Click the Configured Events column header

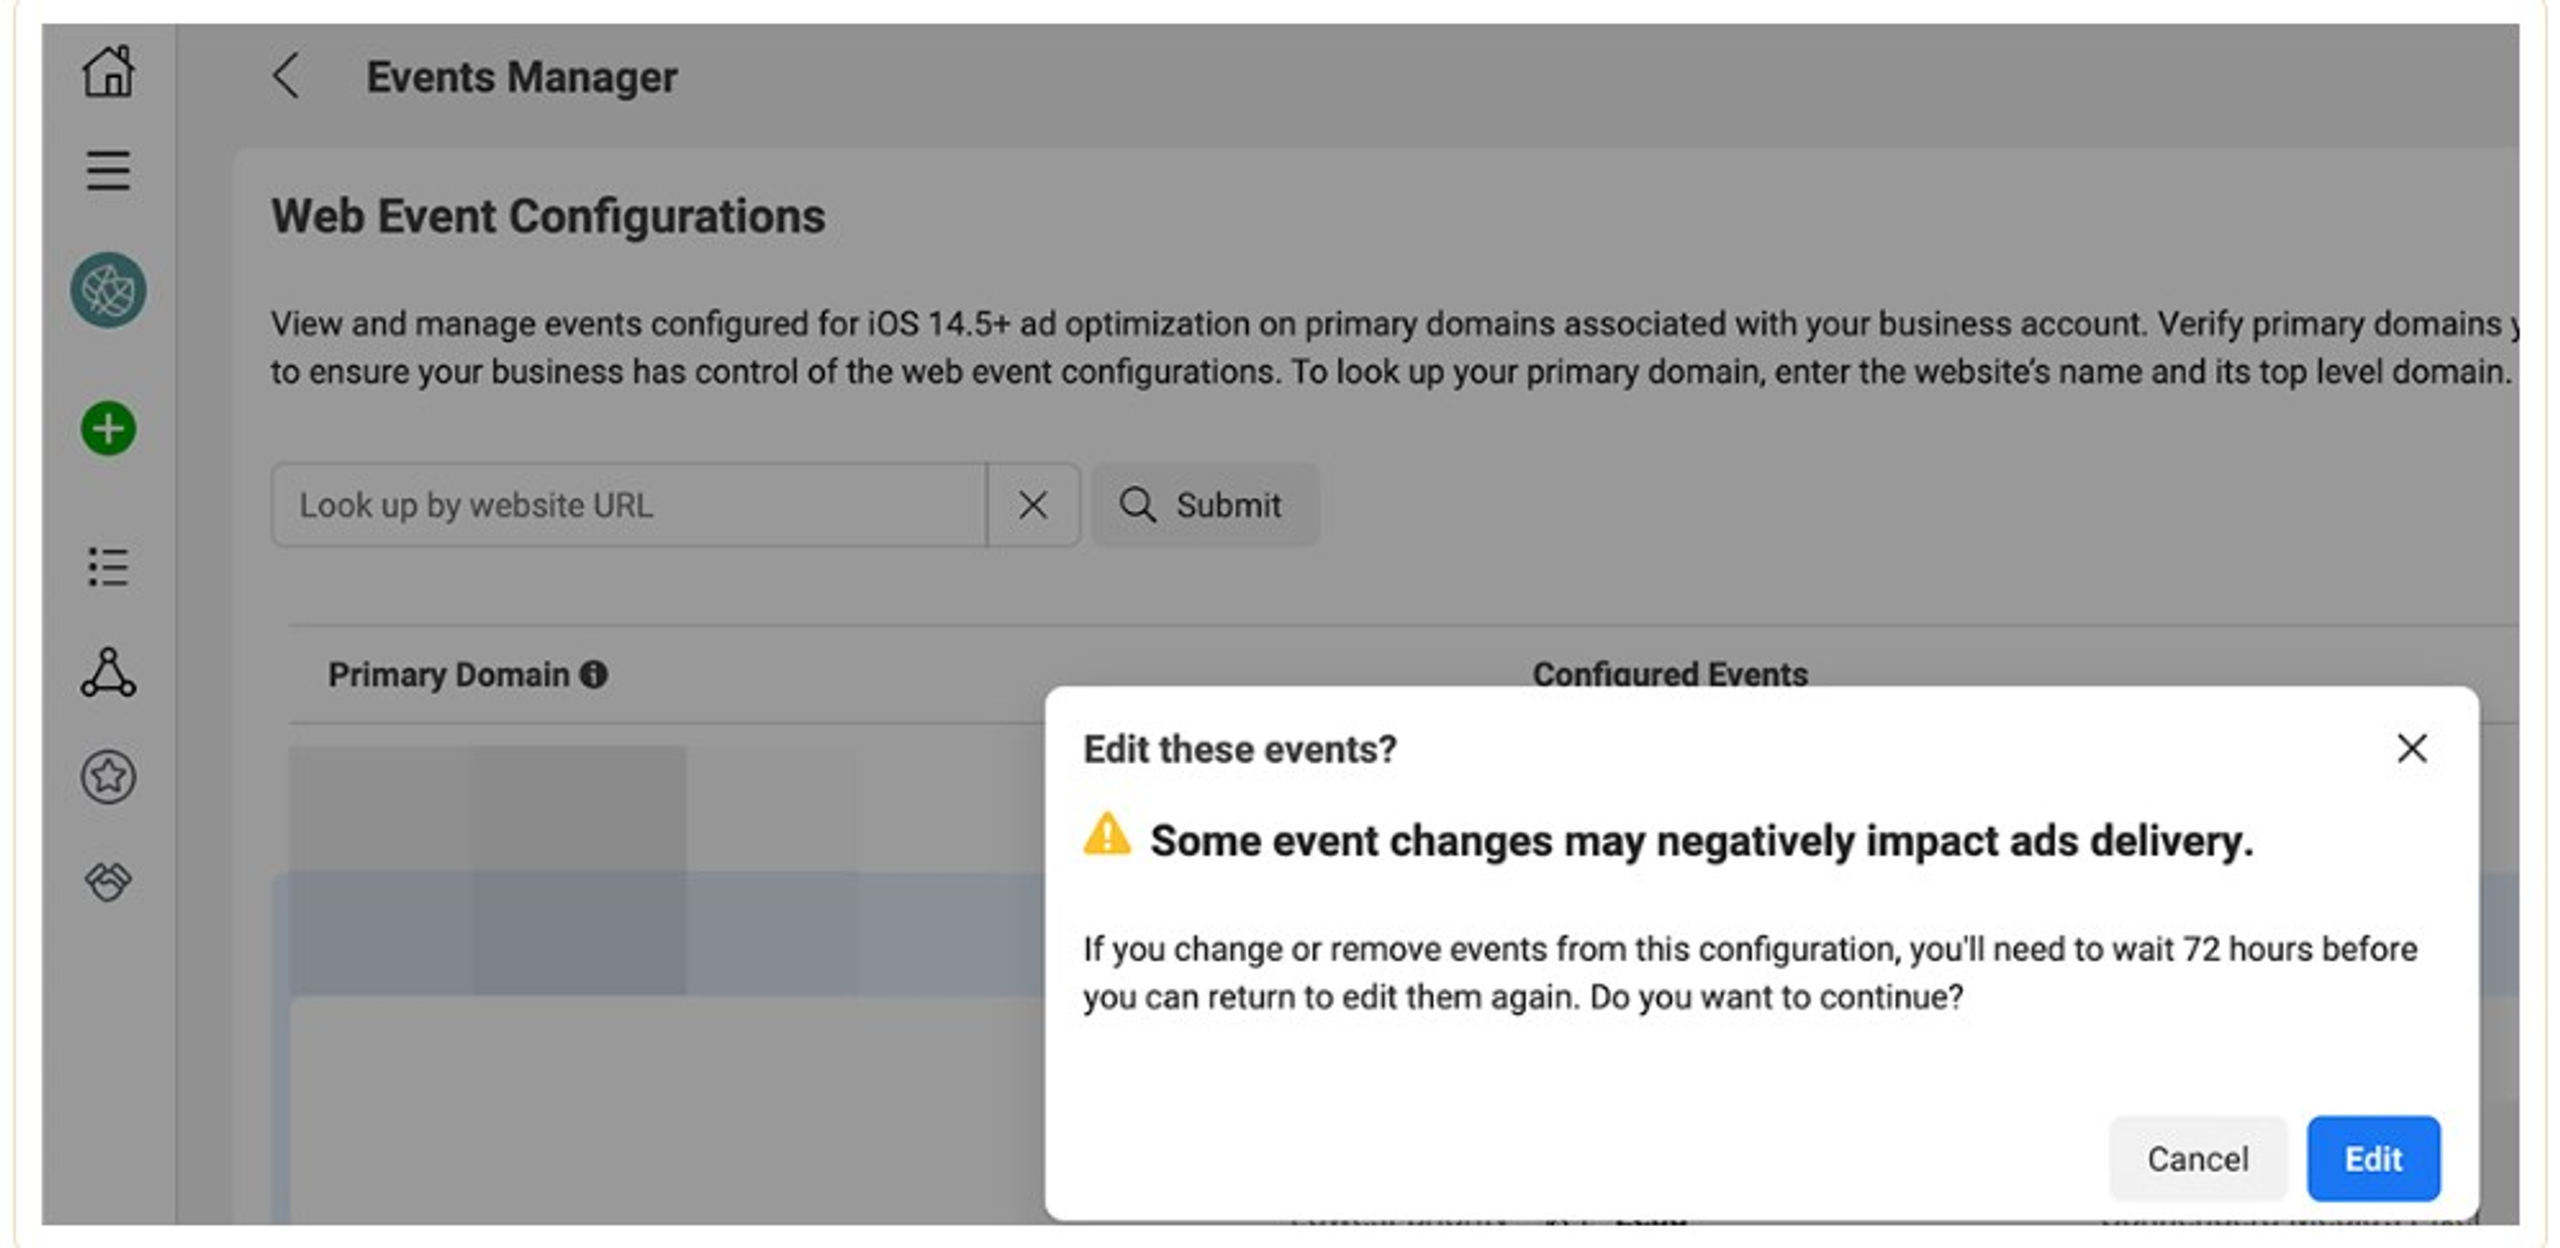1670,674
